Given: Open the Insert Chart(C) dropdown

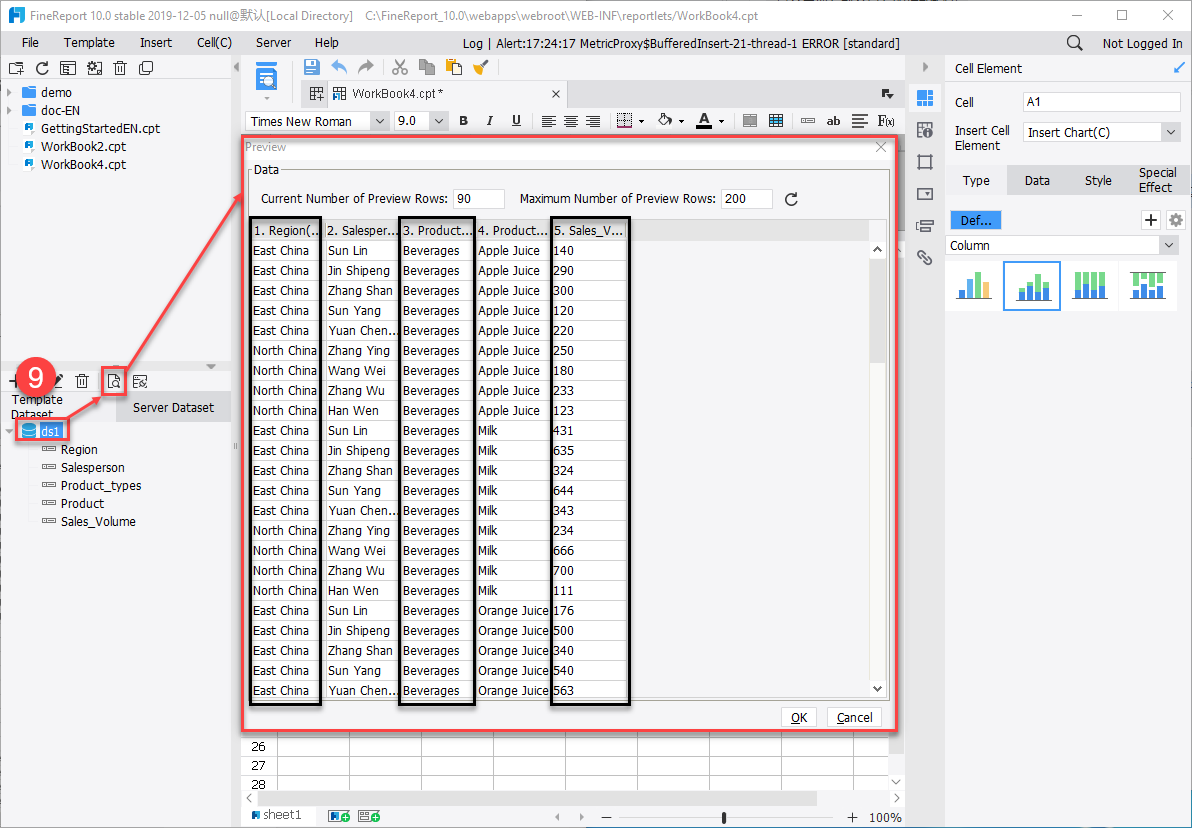Looking at the screenshot, I should pos(1171,132).
